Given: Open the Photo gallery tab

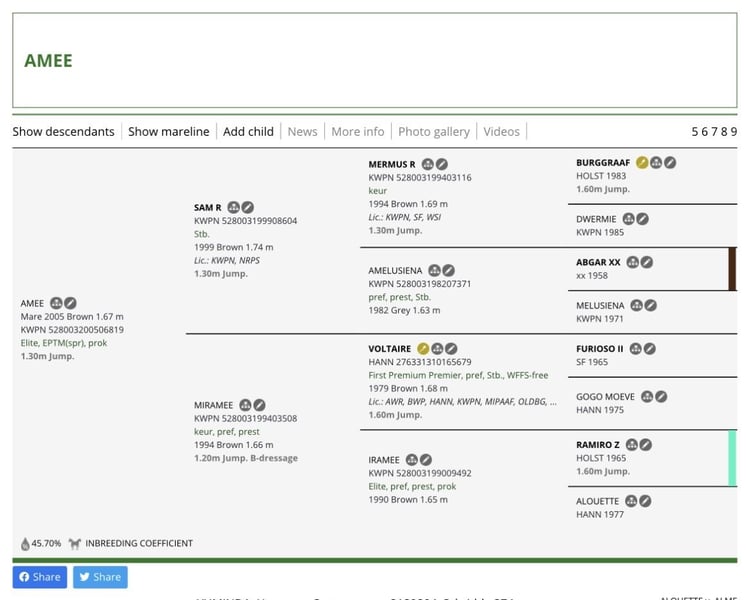Looking at the screenshot, I should click(433, 131).
